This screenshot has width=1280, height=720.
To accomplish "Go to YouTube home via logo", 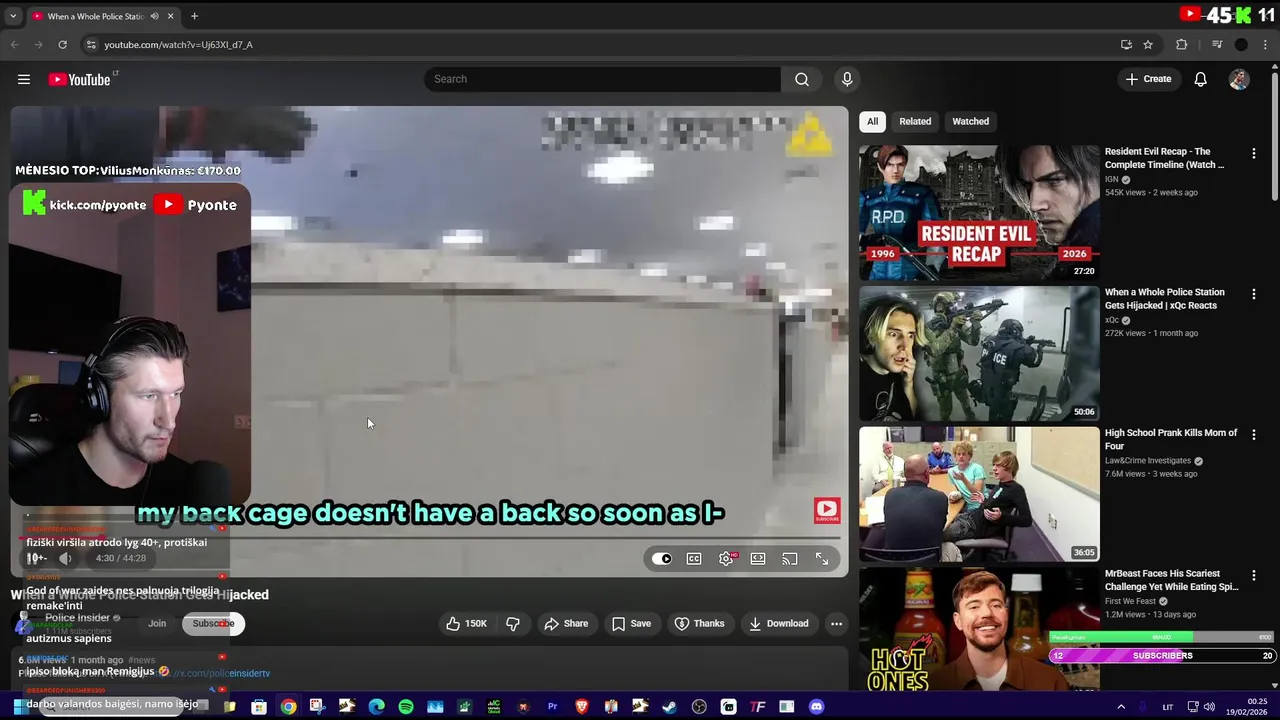I will (80, 79).
